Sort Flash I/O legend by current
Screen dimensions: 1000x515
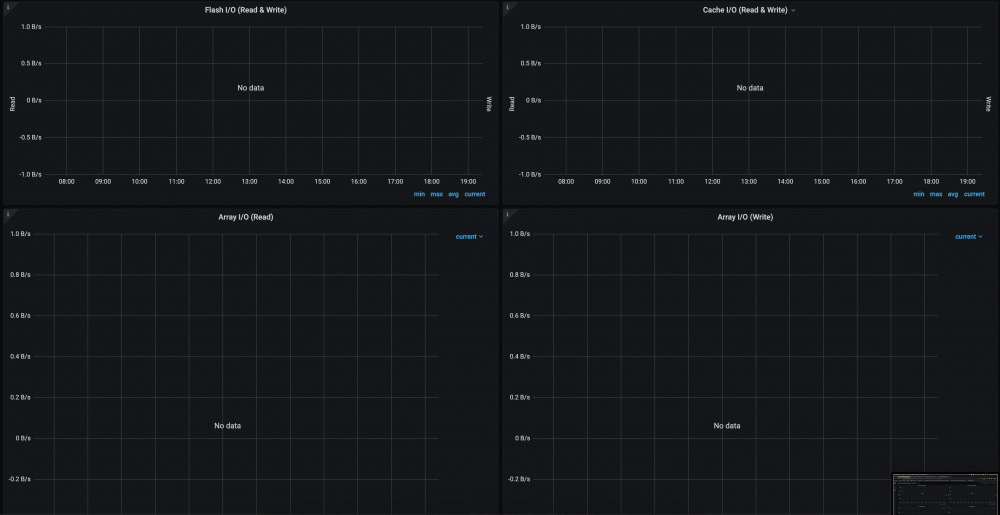point(474,194)
